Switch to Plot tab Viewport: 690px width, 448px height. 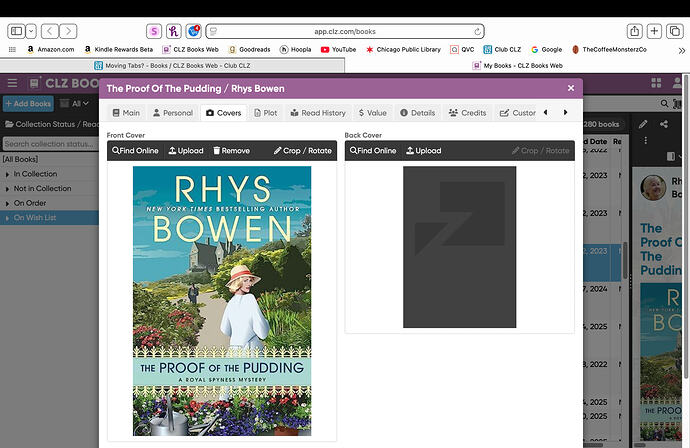tap(266, 113)
